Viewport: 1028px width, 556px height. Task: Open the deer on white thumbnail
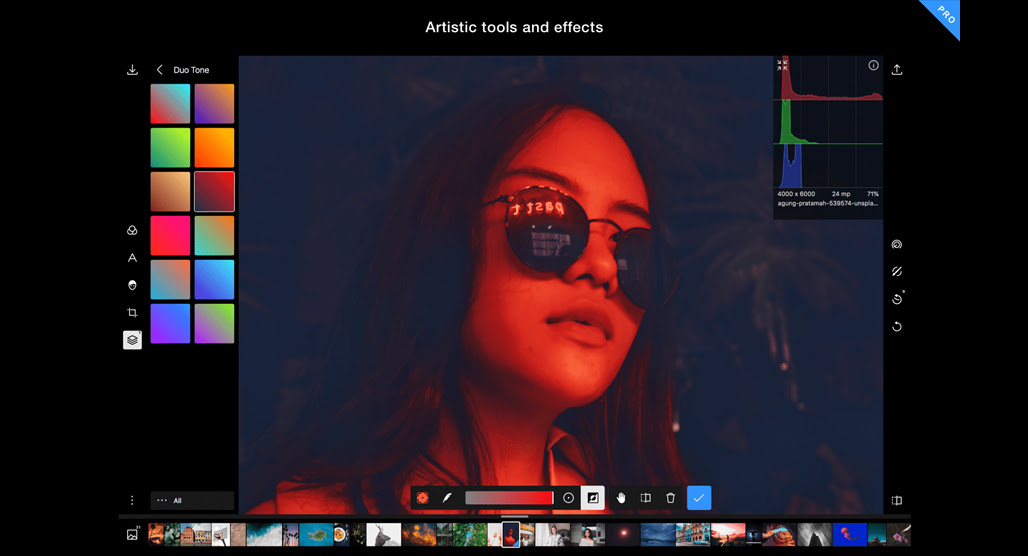point(384,535)
